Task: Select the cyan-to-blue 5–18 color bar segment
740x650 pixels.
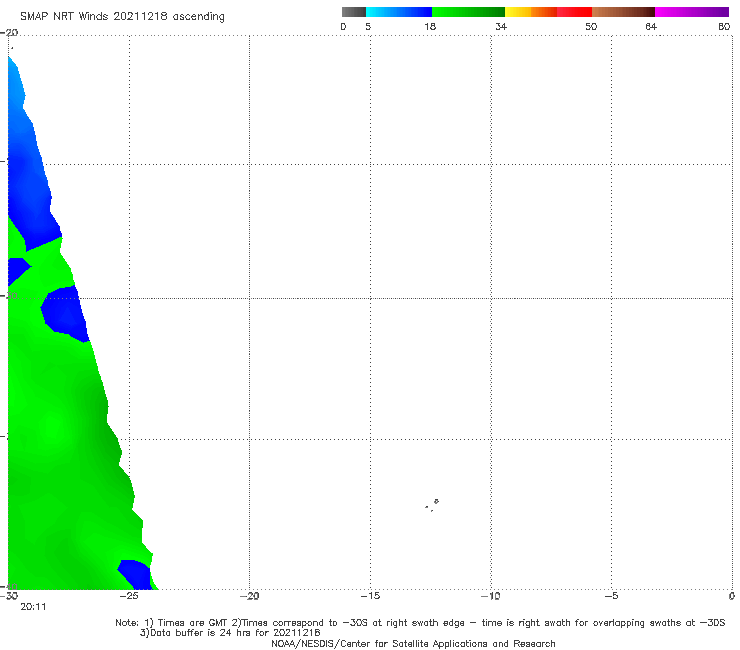Action: tap(399, 12)
